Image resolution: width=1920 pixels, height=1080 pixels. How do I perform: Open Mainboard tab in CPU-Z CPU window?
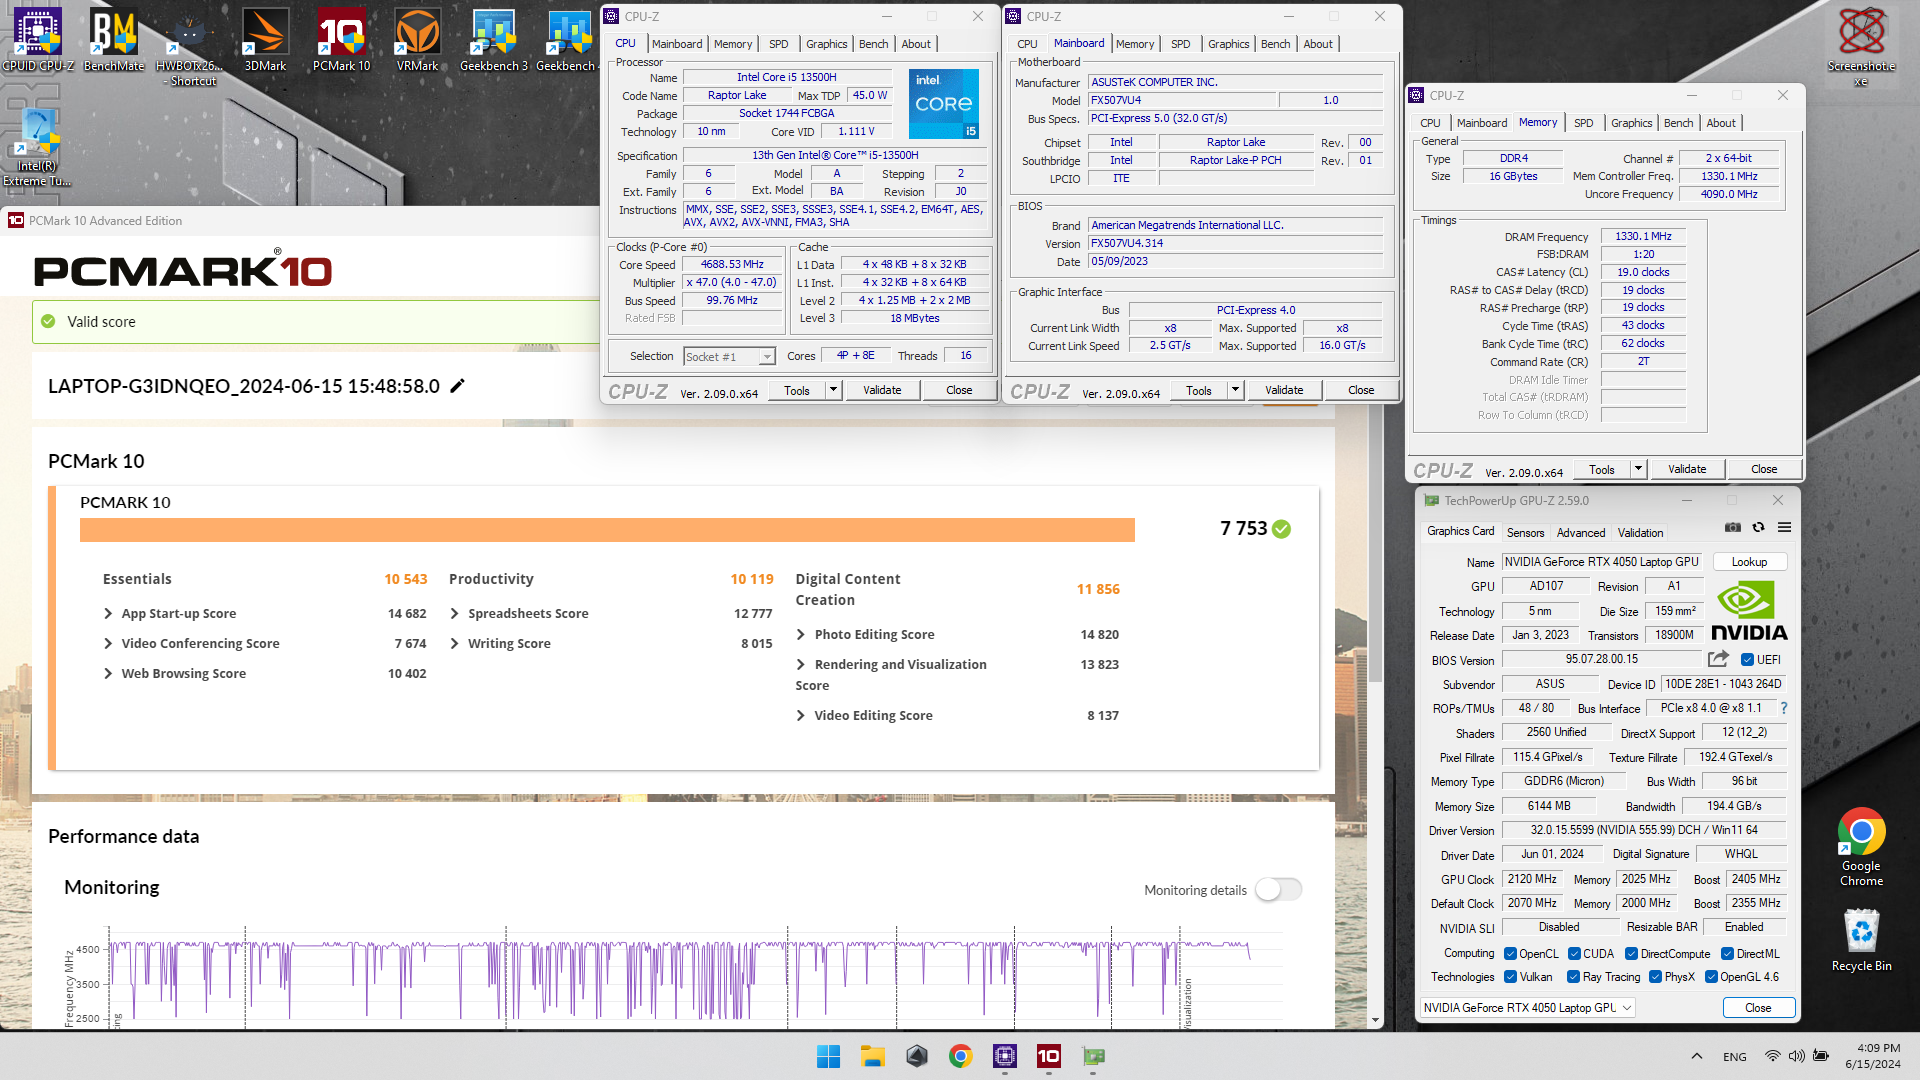[677, 44]
